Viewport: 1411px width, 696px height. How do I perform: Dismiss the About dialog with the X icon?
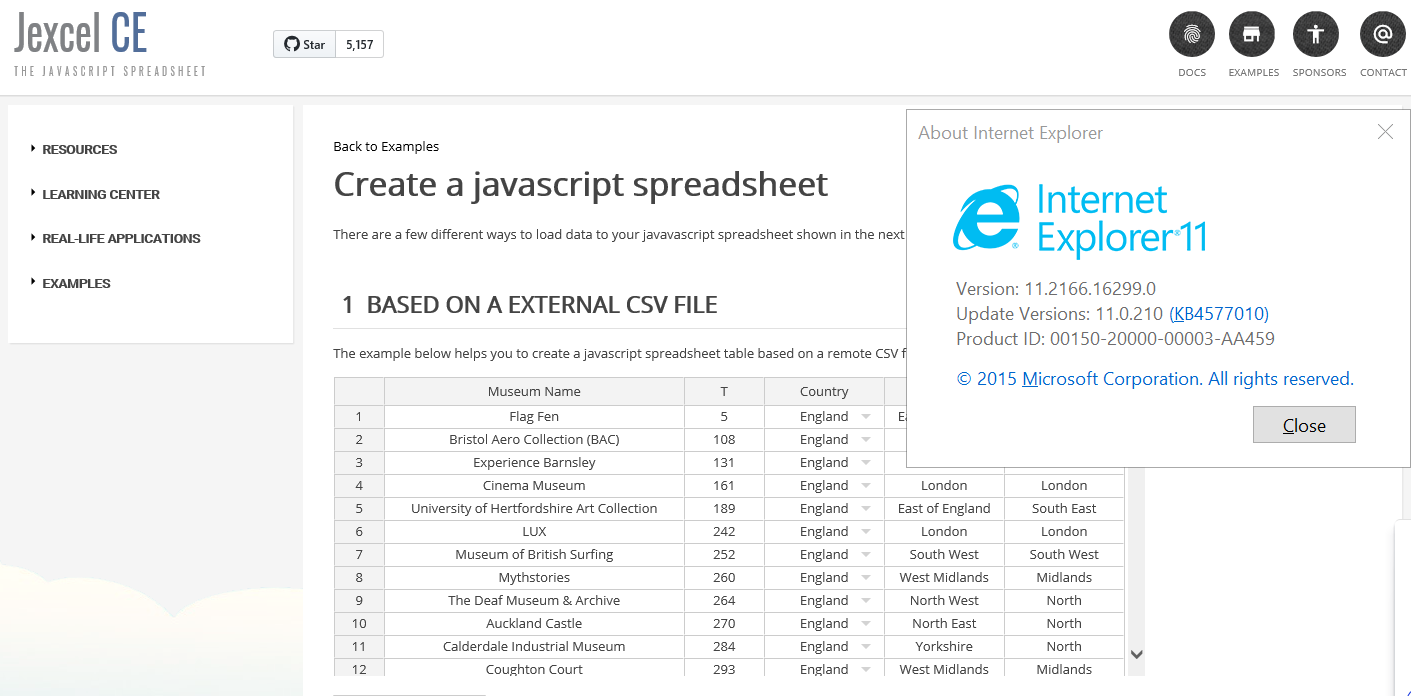(x=1385, y=131)
